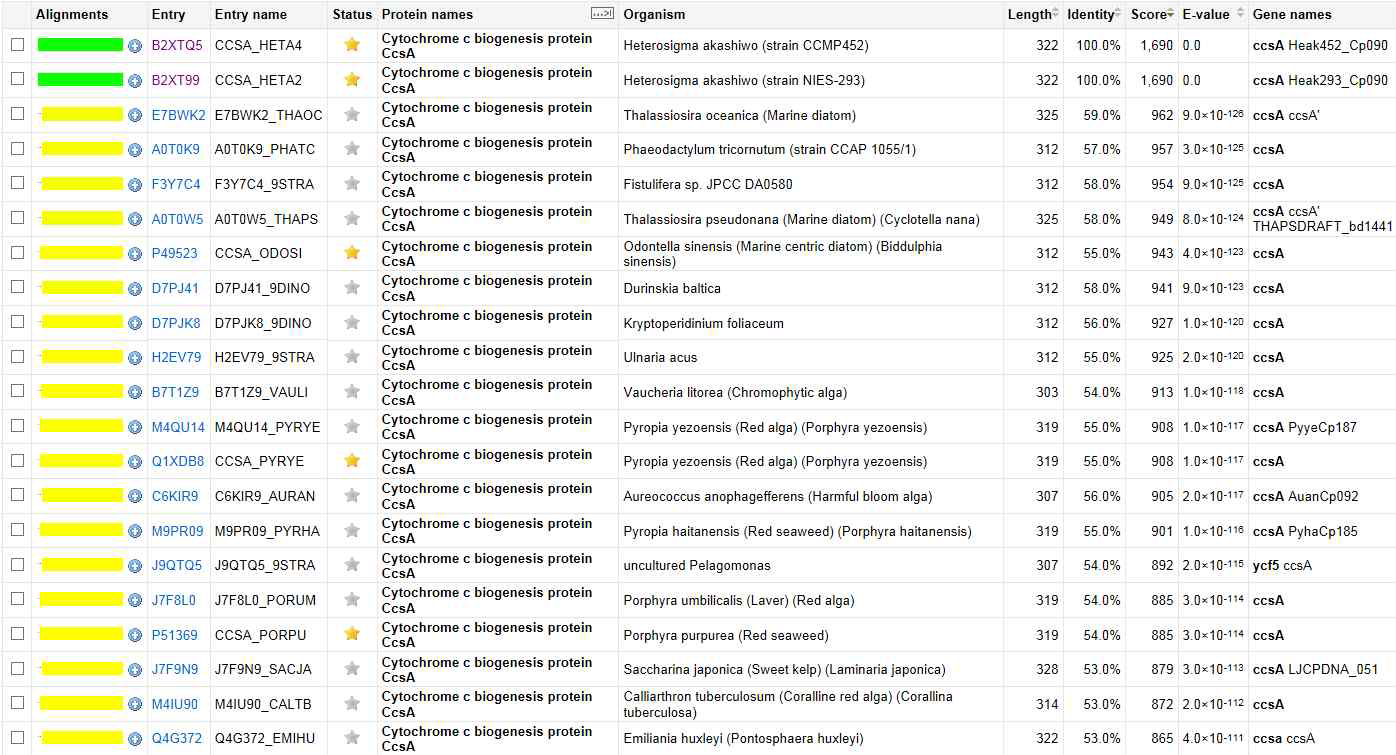This screenshot has width=1396, height=755.
Task: Open entry link A0T0W5
Action: (177, 219)
